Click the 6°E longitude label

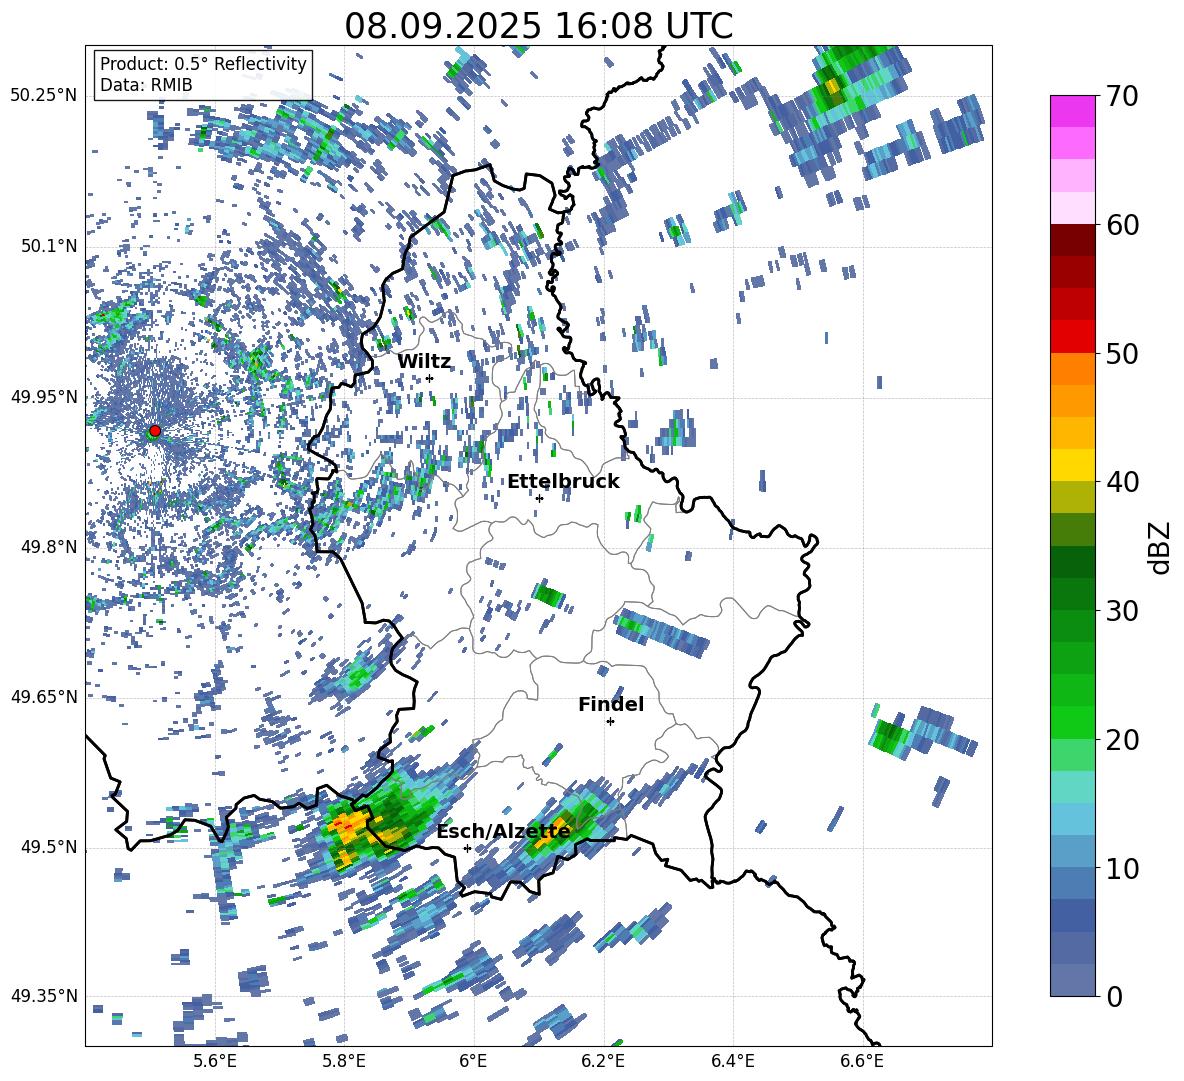[473, 1061]
